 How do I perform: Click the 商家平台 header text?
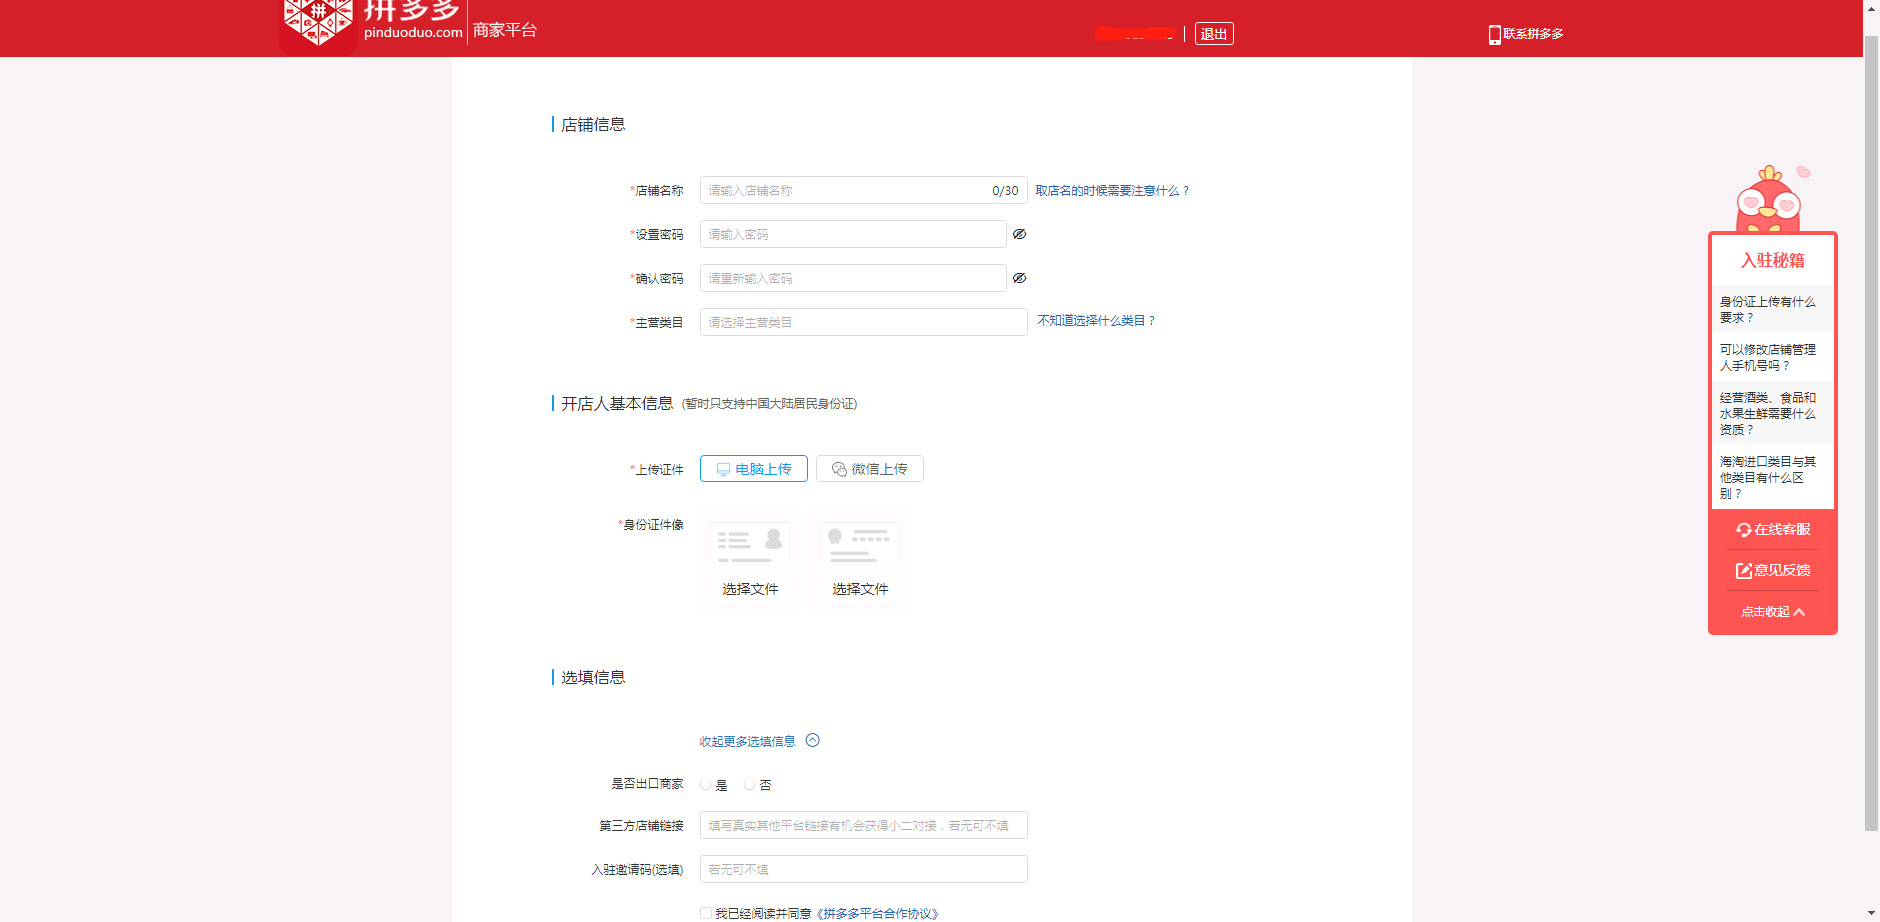tap(504, 30)
